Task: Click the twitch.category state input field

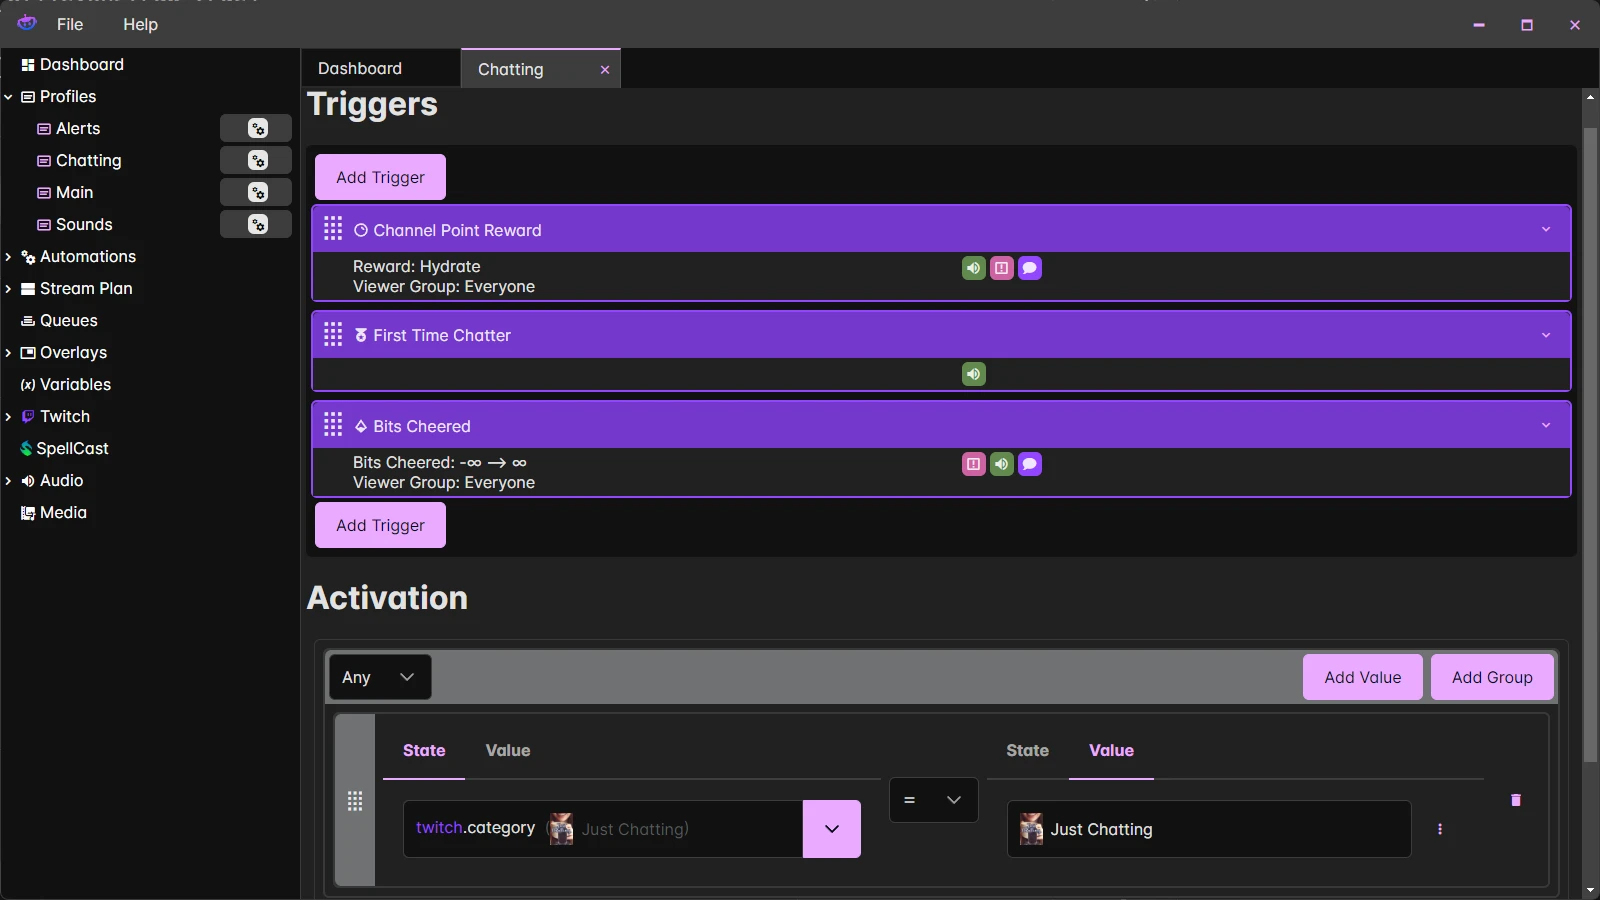Action: click(603, 829)
